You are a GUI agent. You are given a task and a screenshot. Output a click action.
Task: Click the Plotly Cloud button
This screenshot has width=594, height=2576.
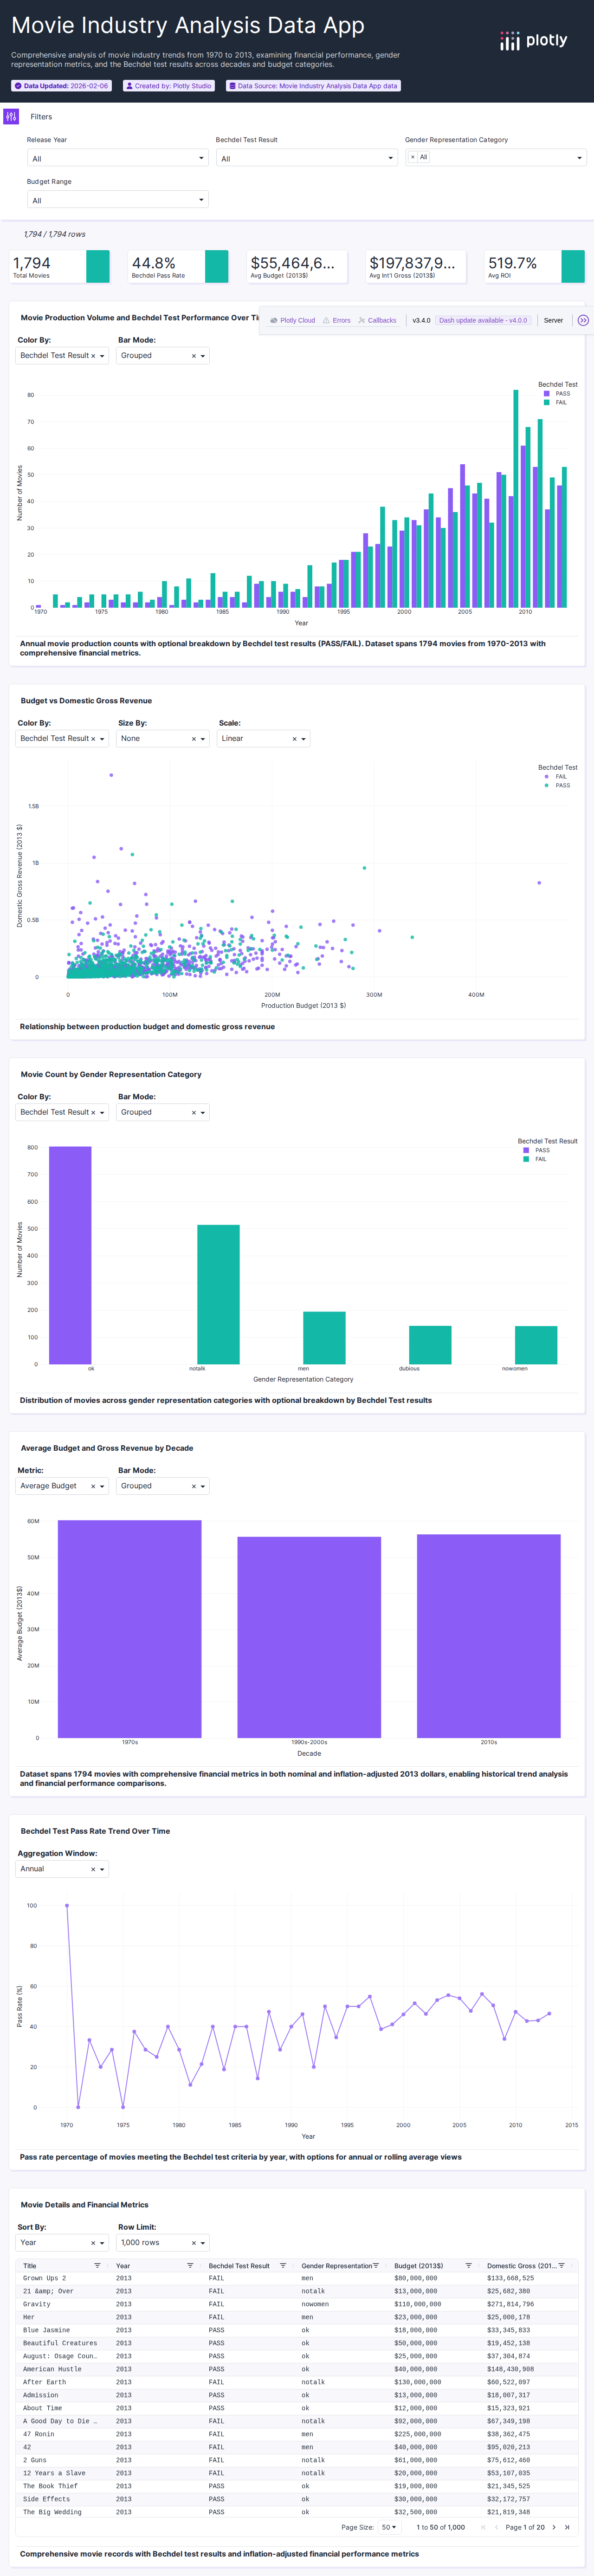(x=293, y=321)
